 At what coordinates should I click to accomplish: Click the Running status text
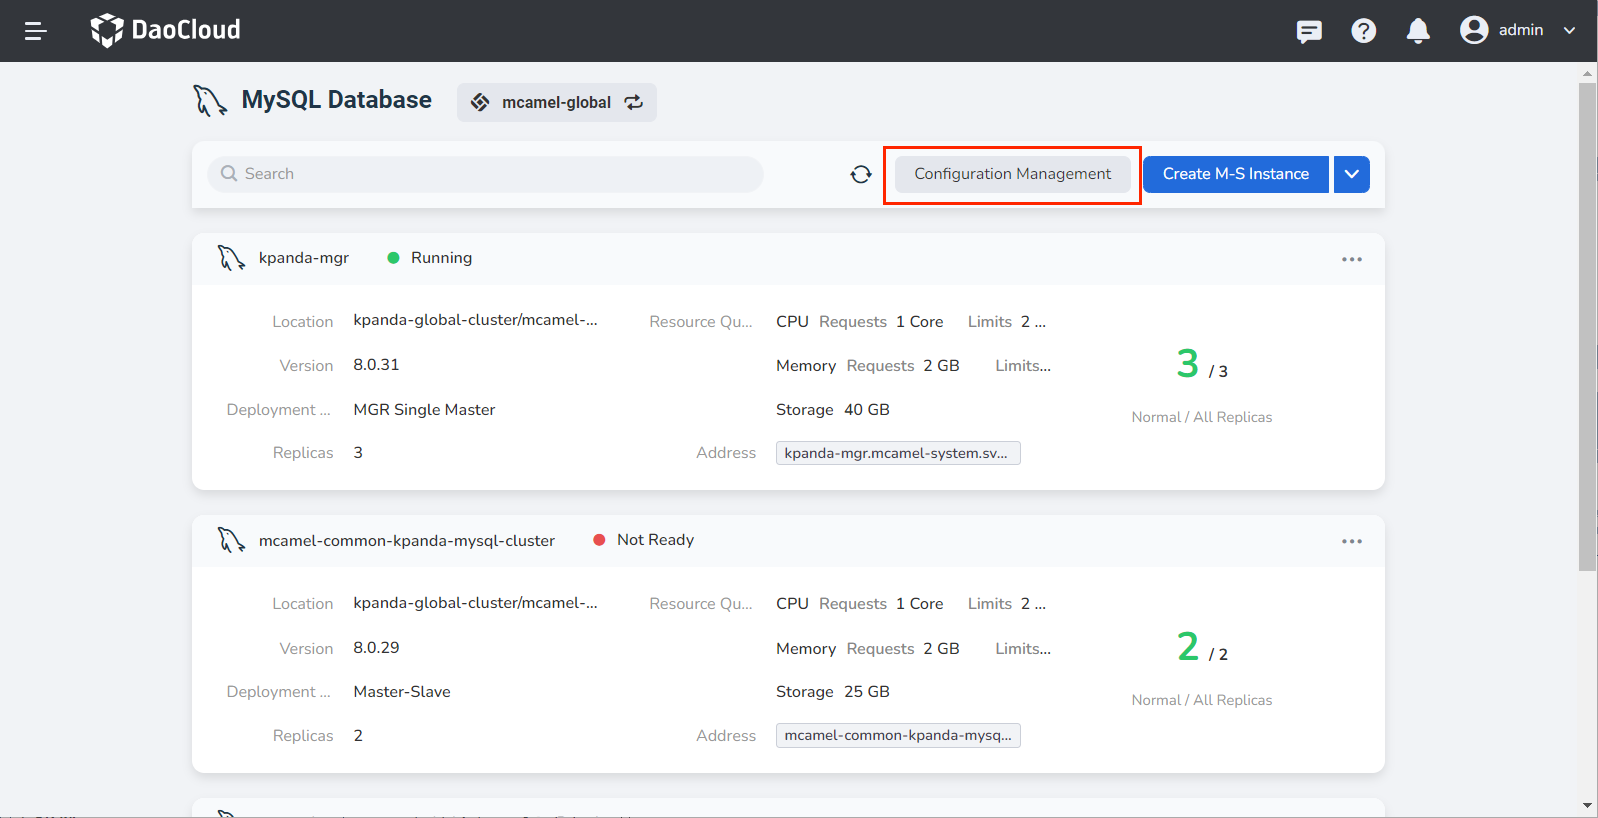click(441, 258)
